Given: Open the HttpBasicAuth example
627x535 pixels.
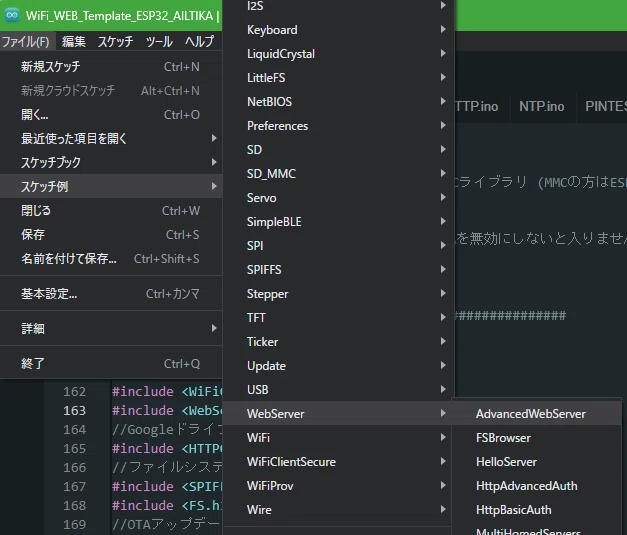Looking at the screenshot, I should 537,509.
